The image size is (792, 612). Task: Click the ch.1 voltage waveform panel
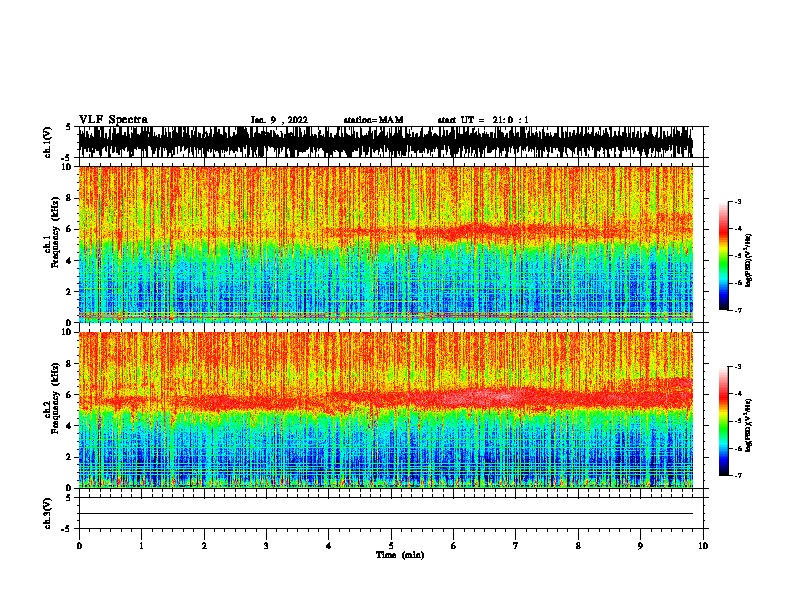[x=385, y=142]
